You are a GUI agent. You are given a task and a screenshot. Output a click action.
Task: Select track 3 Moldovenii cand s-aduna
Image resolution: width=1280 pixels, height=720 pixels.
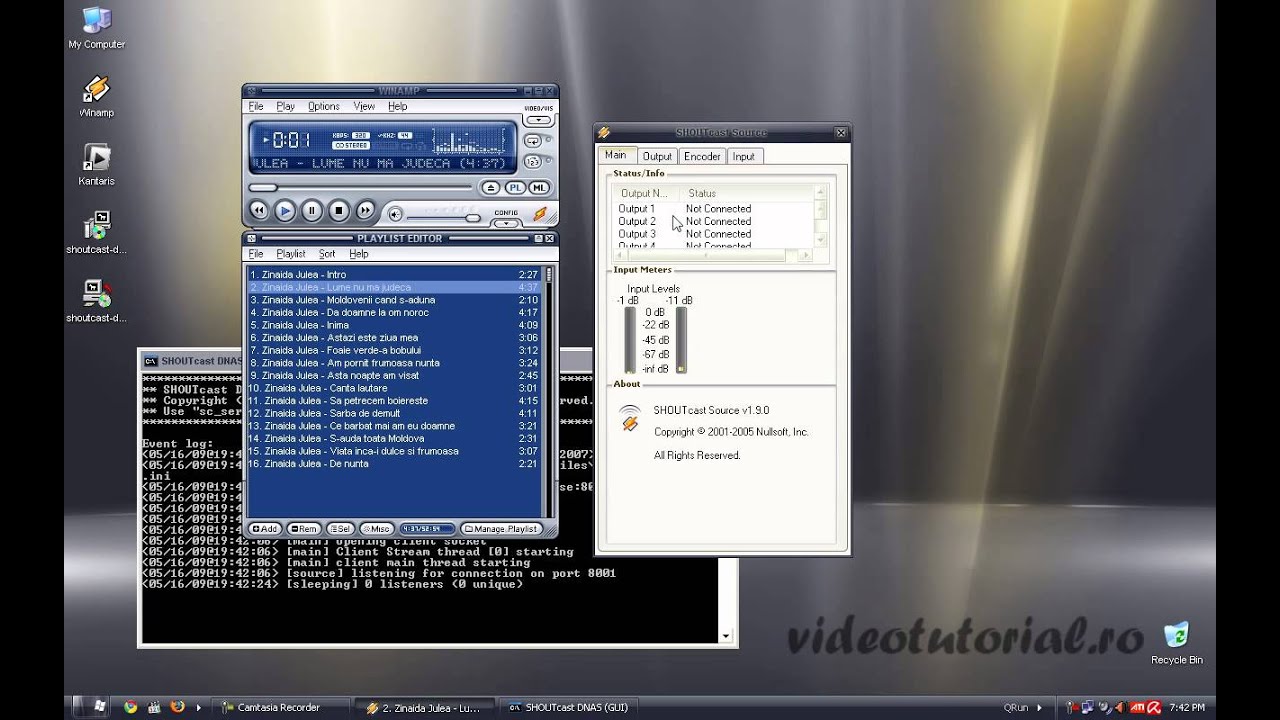tap(394, 300)
